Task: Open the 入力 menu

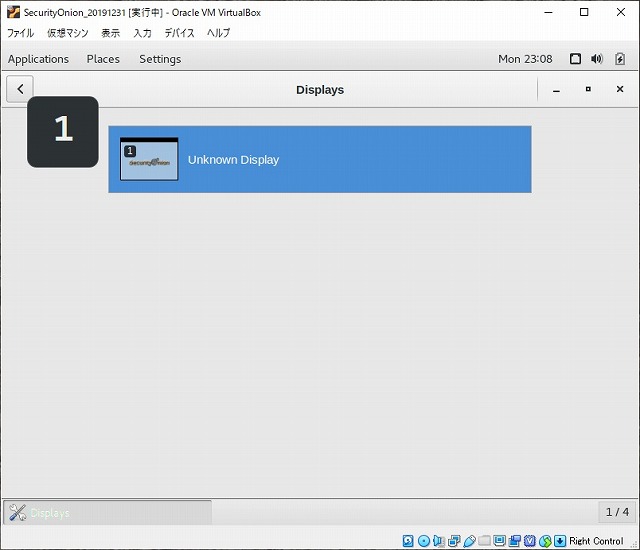Action: [142, 33]
